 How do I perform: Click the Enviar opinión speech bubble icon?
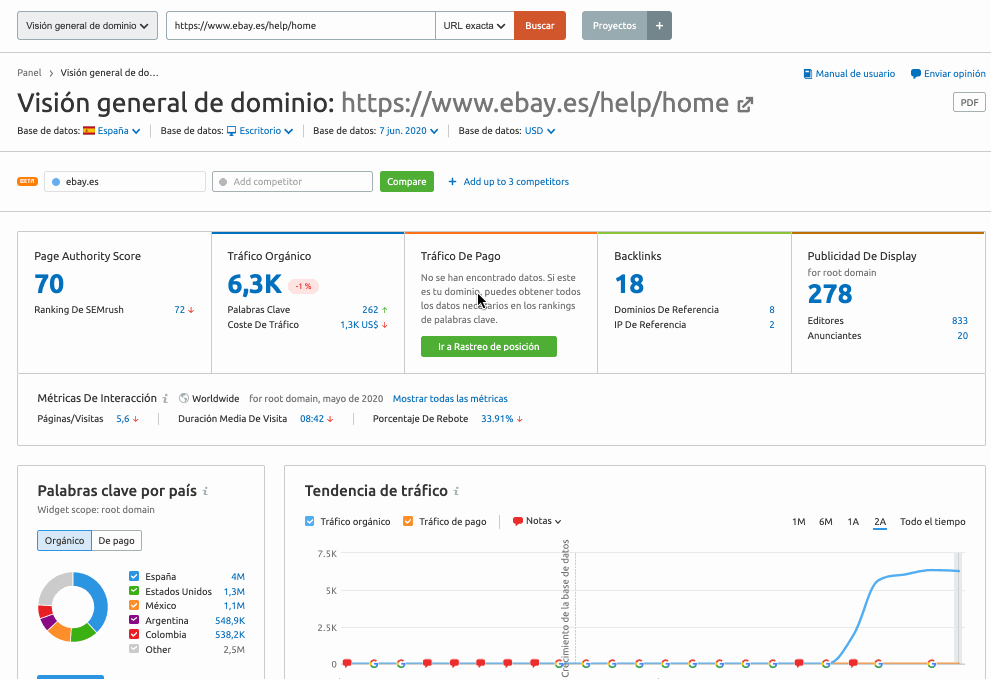pyautogui.click(x=915, y=74)
